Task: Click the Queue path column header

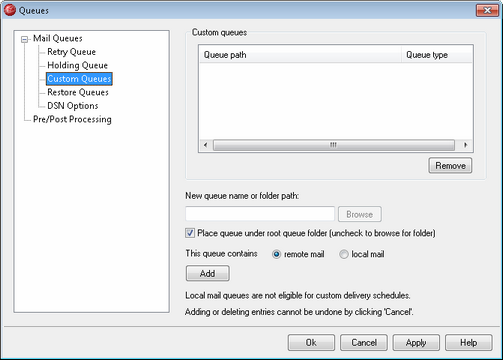Action: click(x=300, y=55)
